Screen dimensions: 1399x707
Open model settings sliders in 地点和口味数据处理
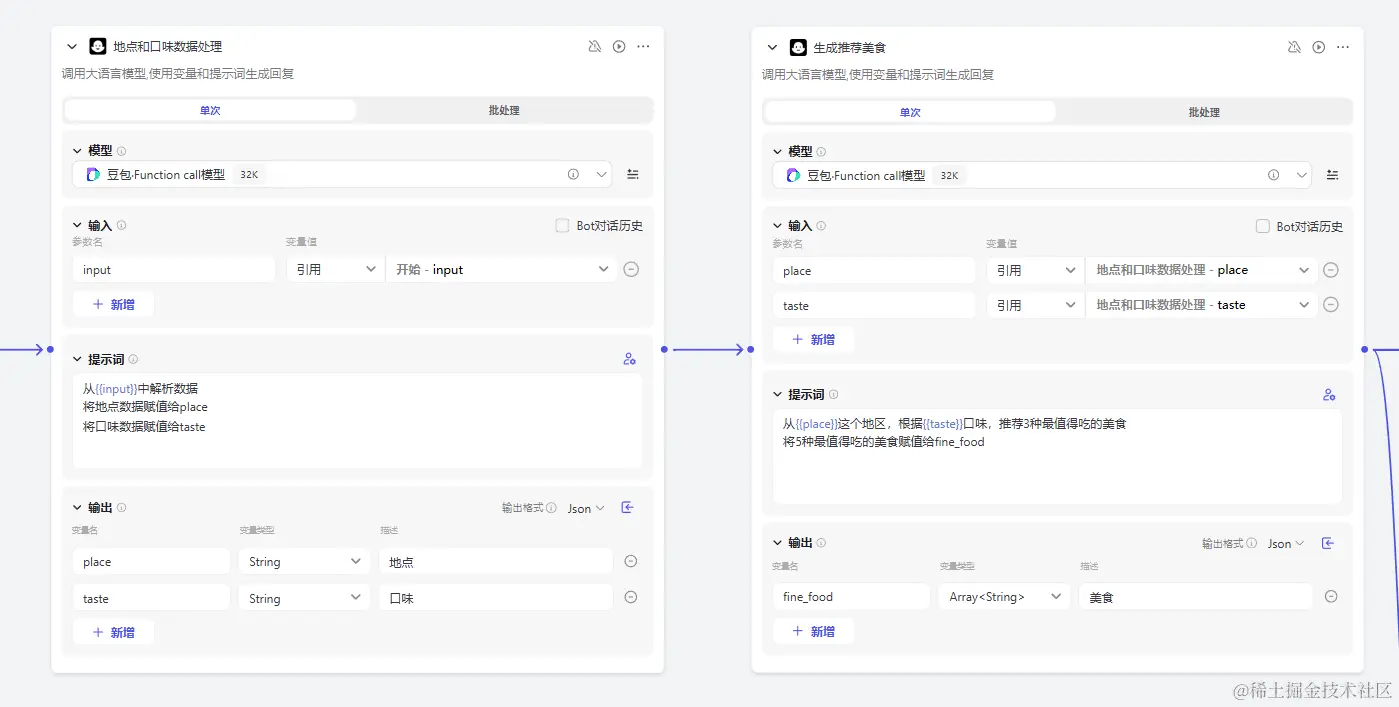(633, 174)
